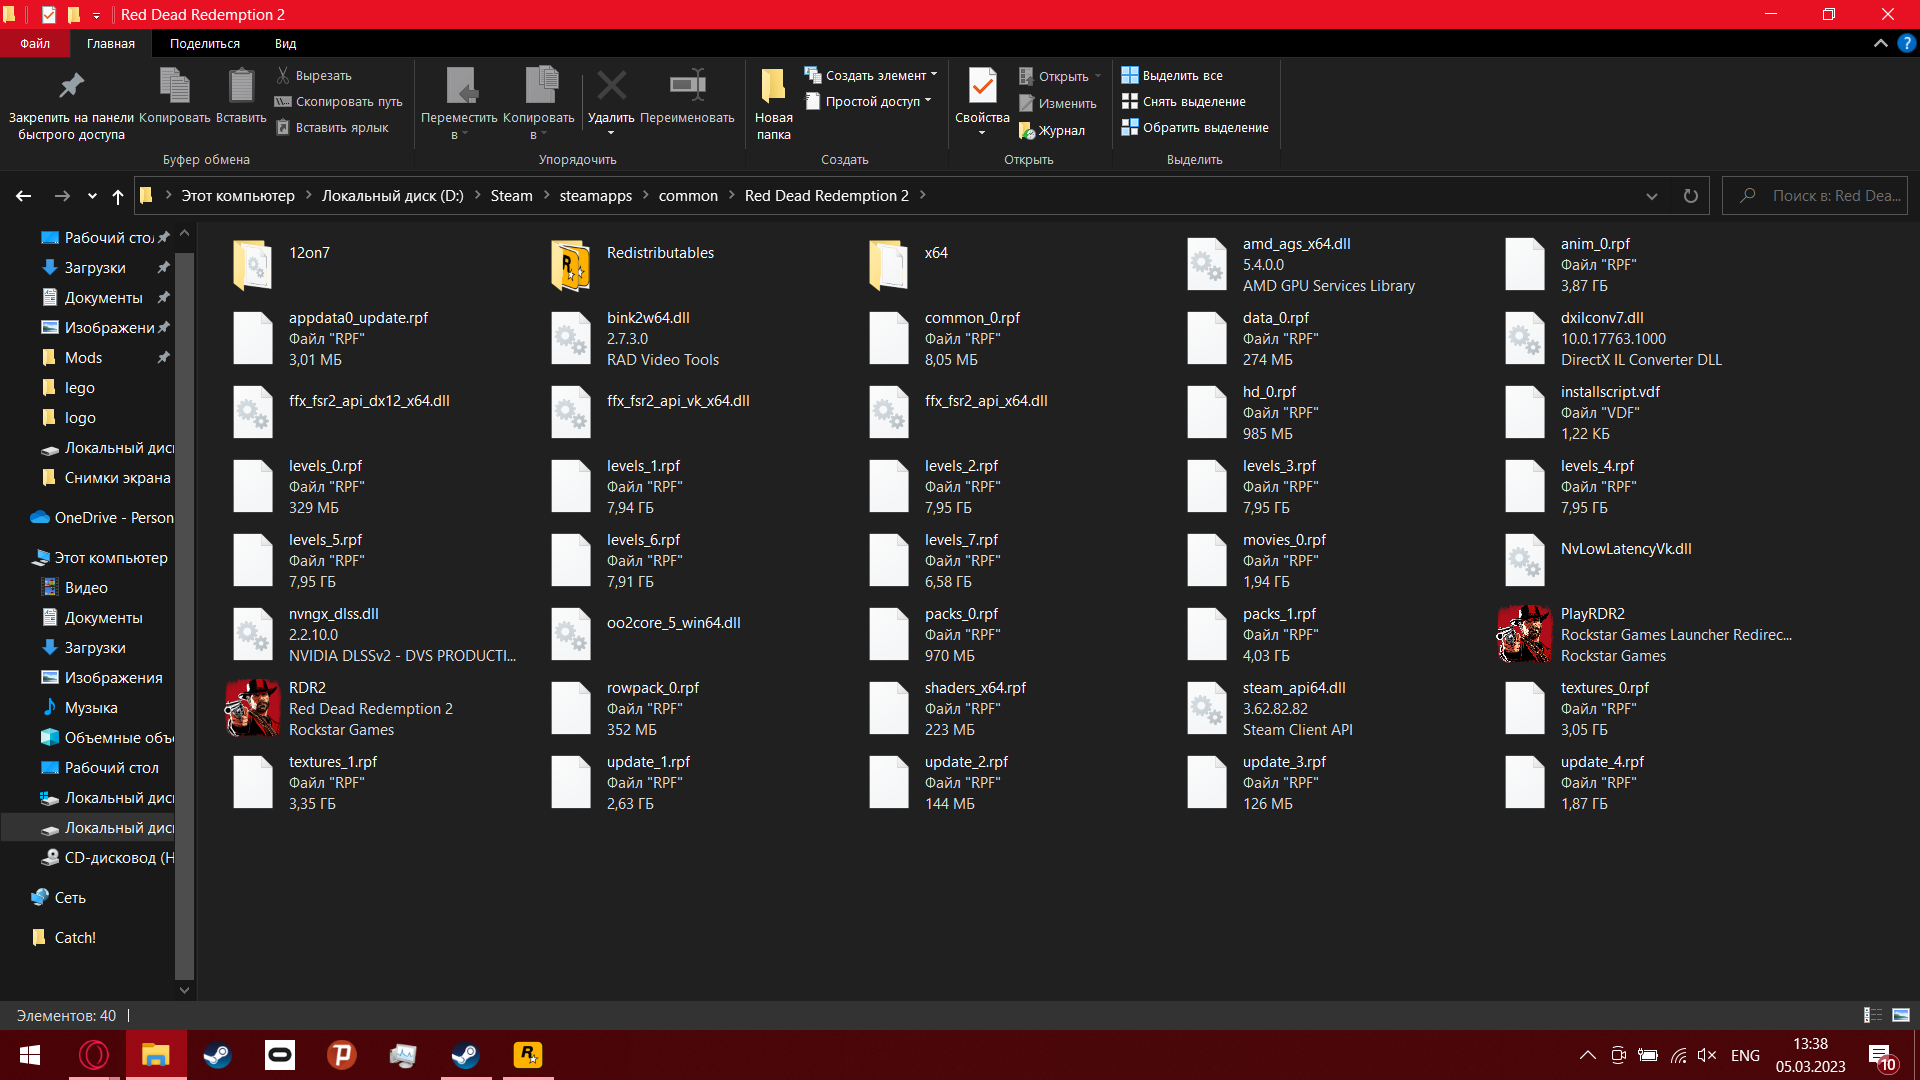Switch to details view layout icon
This screenshot has width=1920, height=1080.
1872,1015
